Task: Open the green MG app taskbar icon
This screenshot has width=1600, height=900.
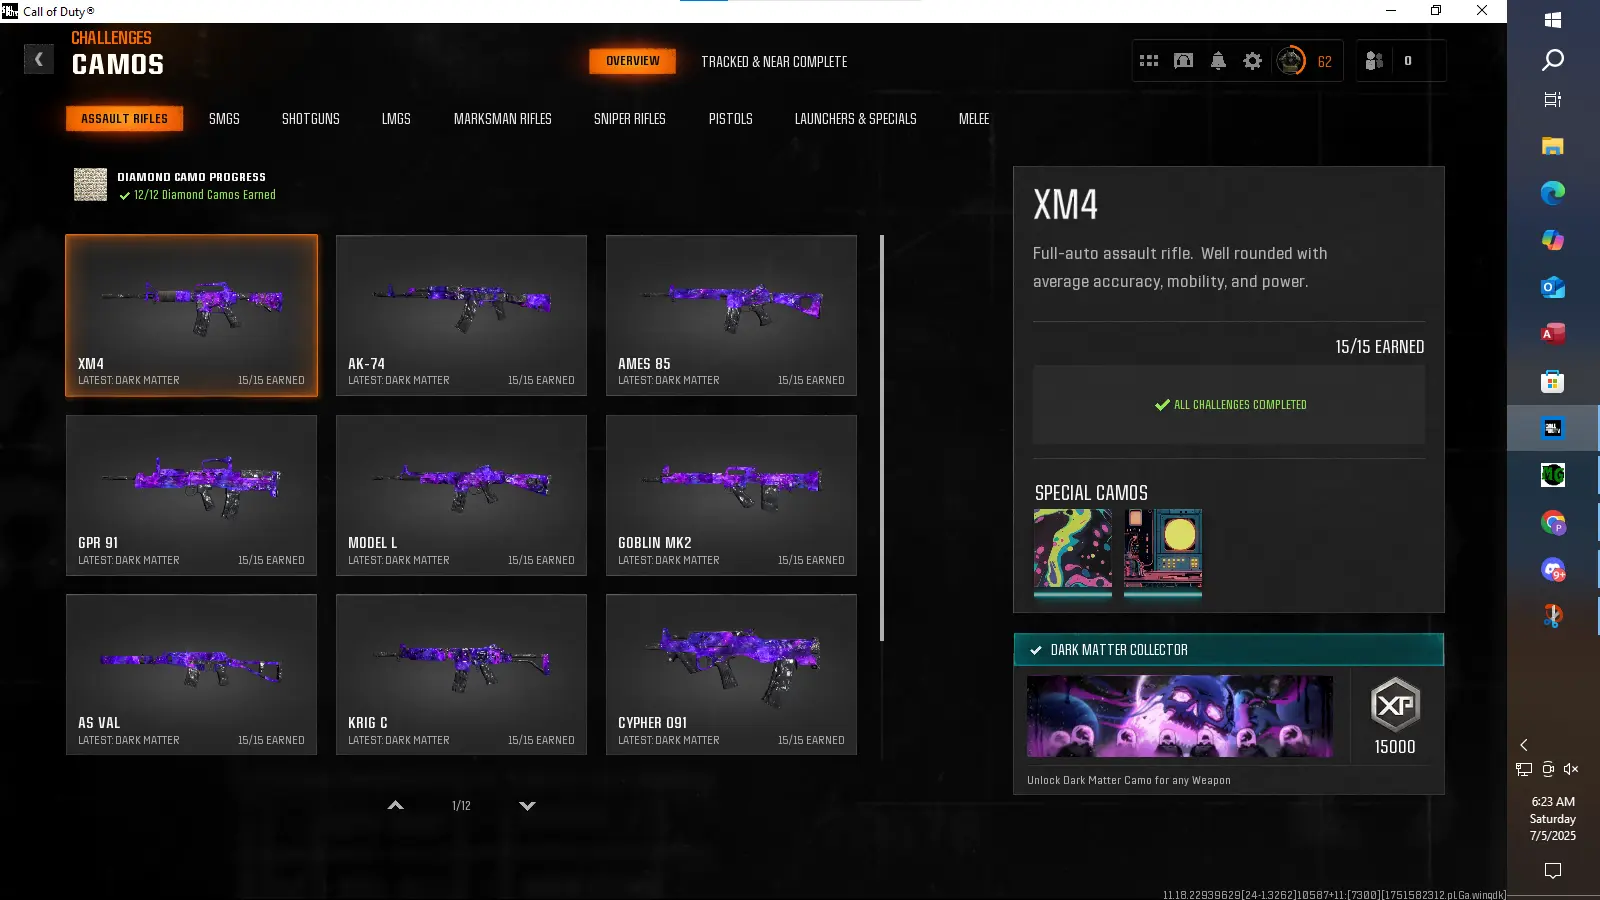Action: pos(1553,475)
